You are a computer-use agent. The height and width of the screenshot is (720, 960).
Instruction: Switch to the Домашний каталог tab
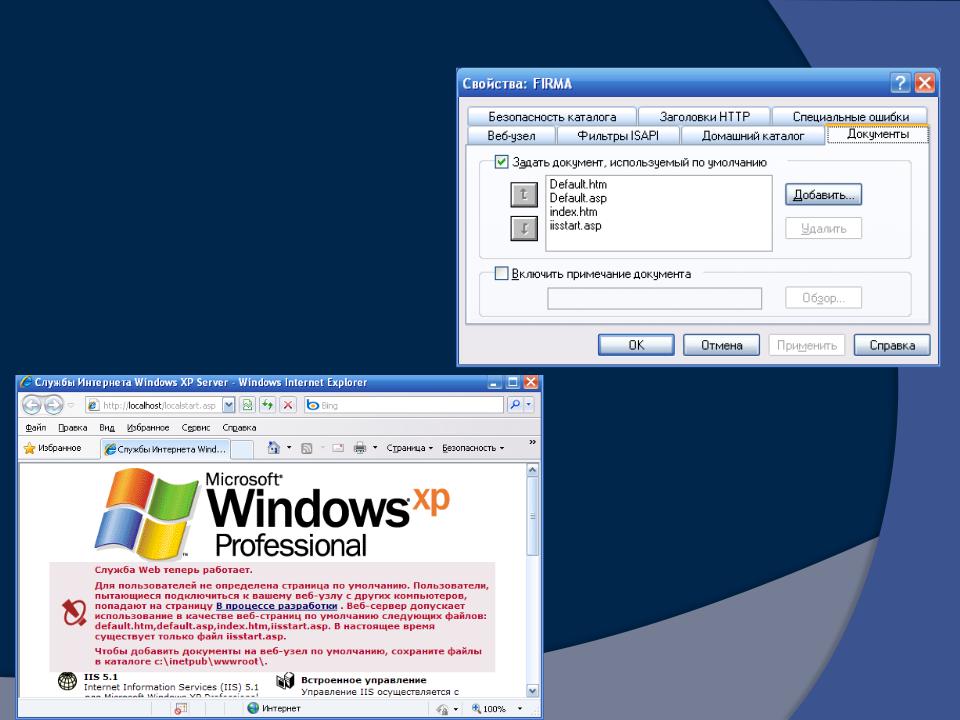pyautogui.click(x=752, y=136)
